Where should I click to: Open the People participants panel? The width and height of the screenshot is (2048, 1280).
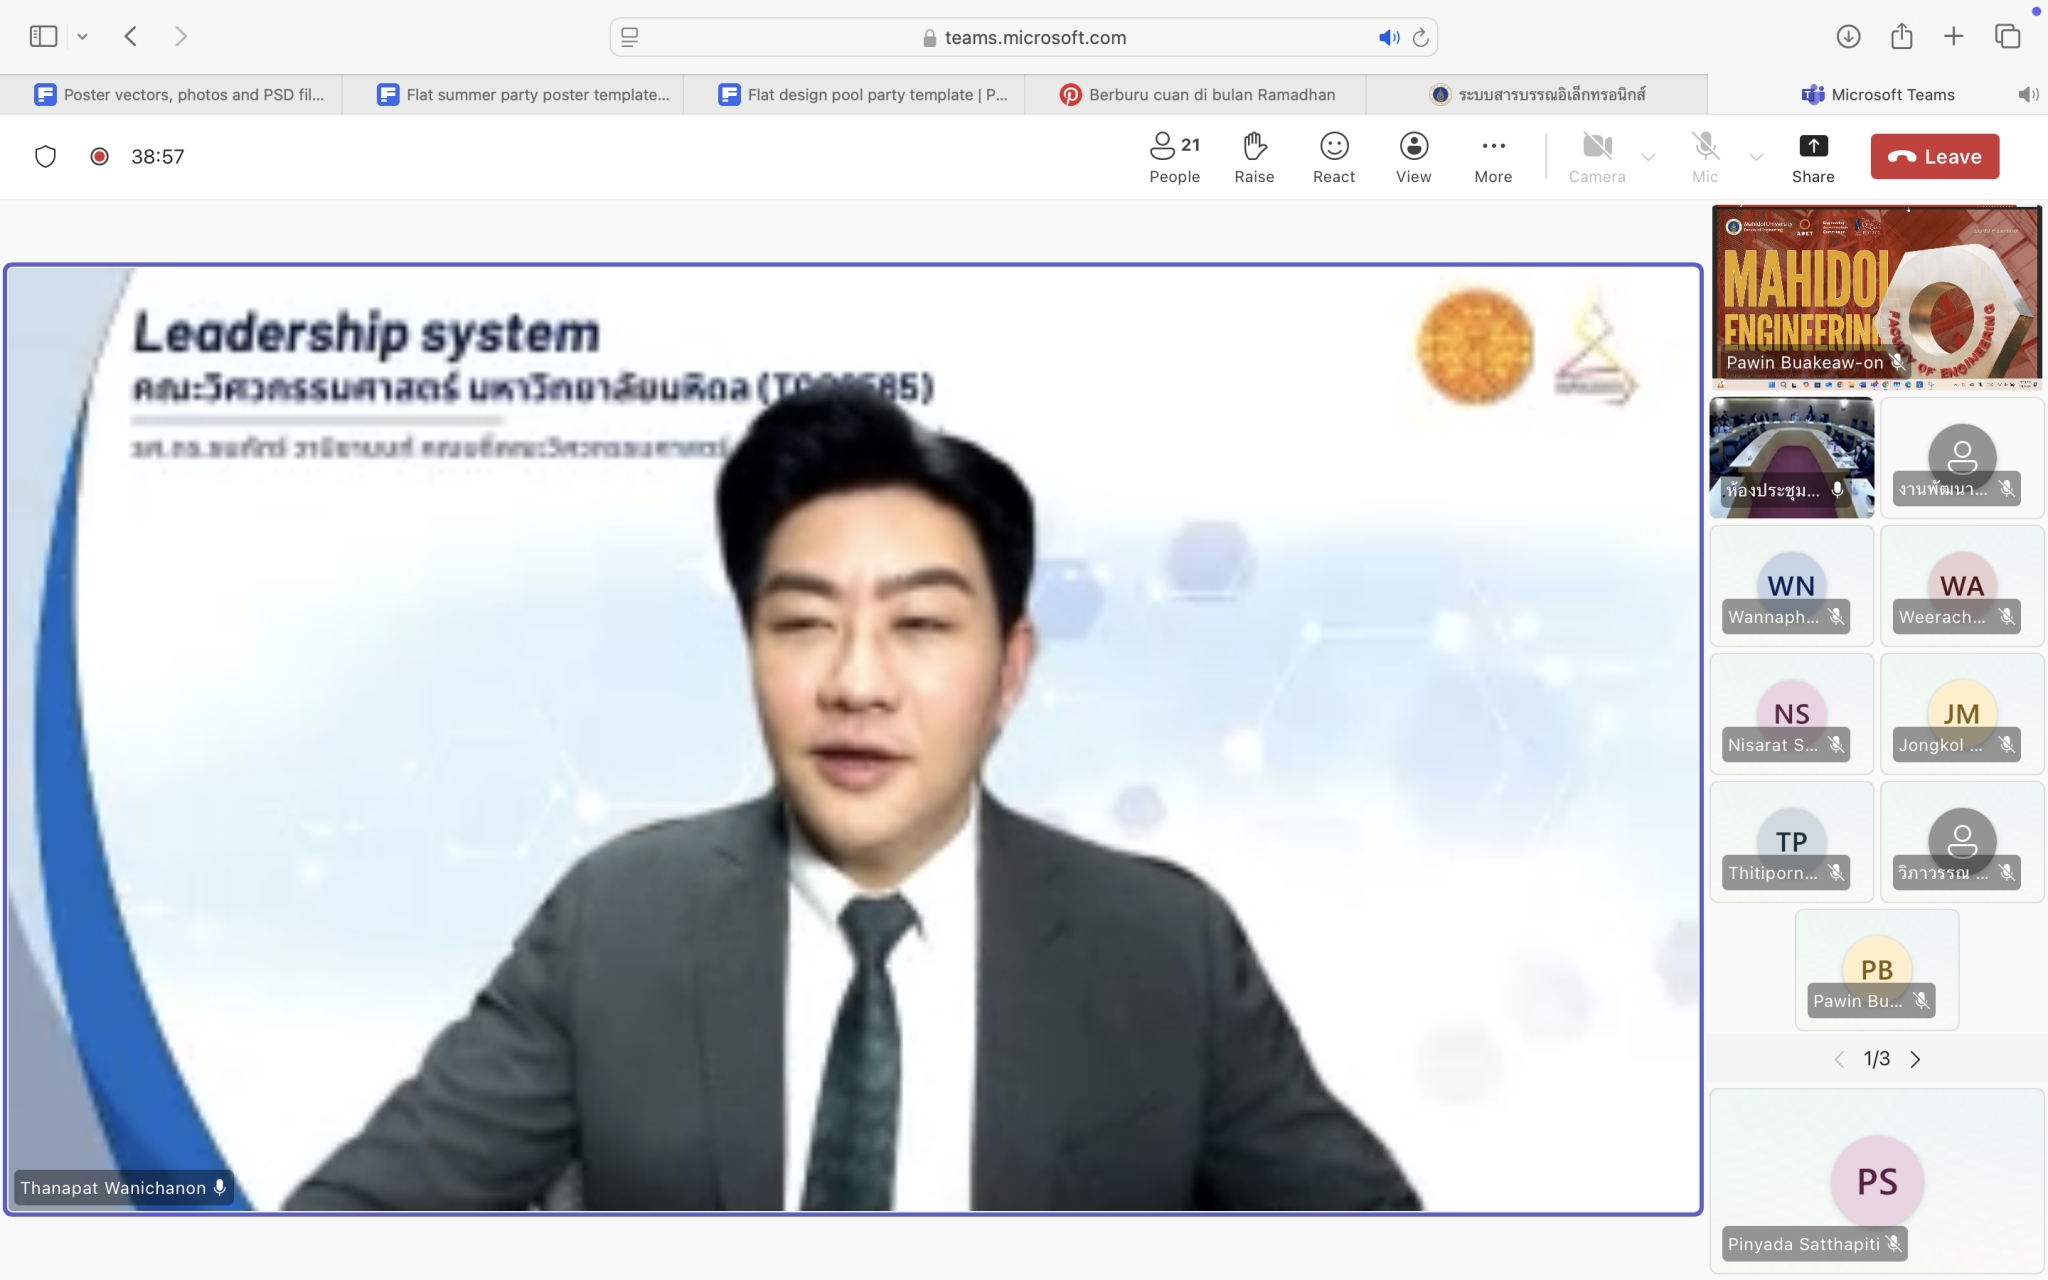click(x=1174, y=157)
